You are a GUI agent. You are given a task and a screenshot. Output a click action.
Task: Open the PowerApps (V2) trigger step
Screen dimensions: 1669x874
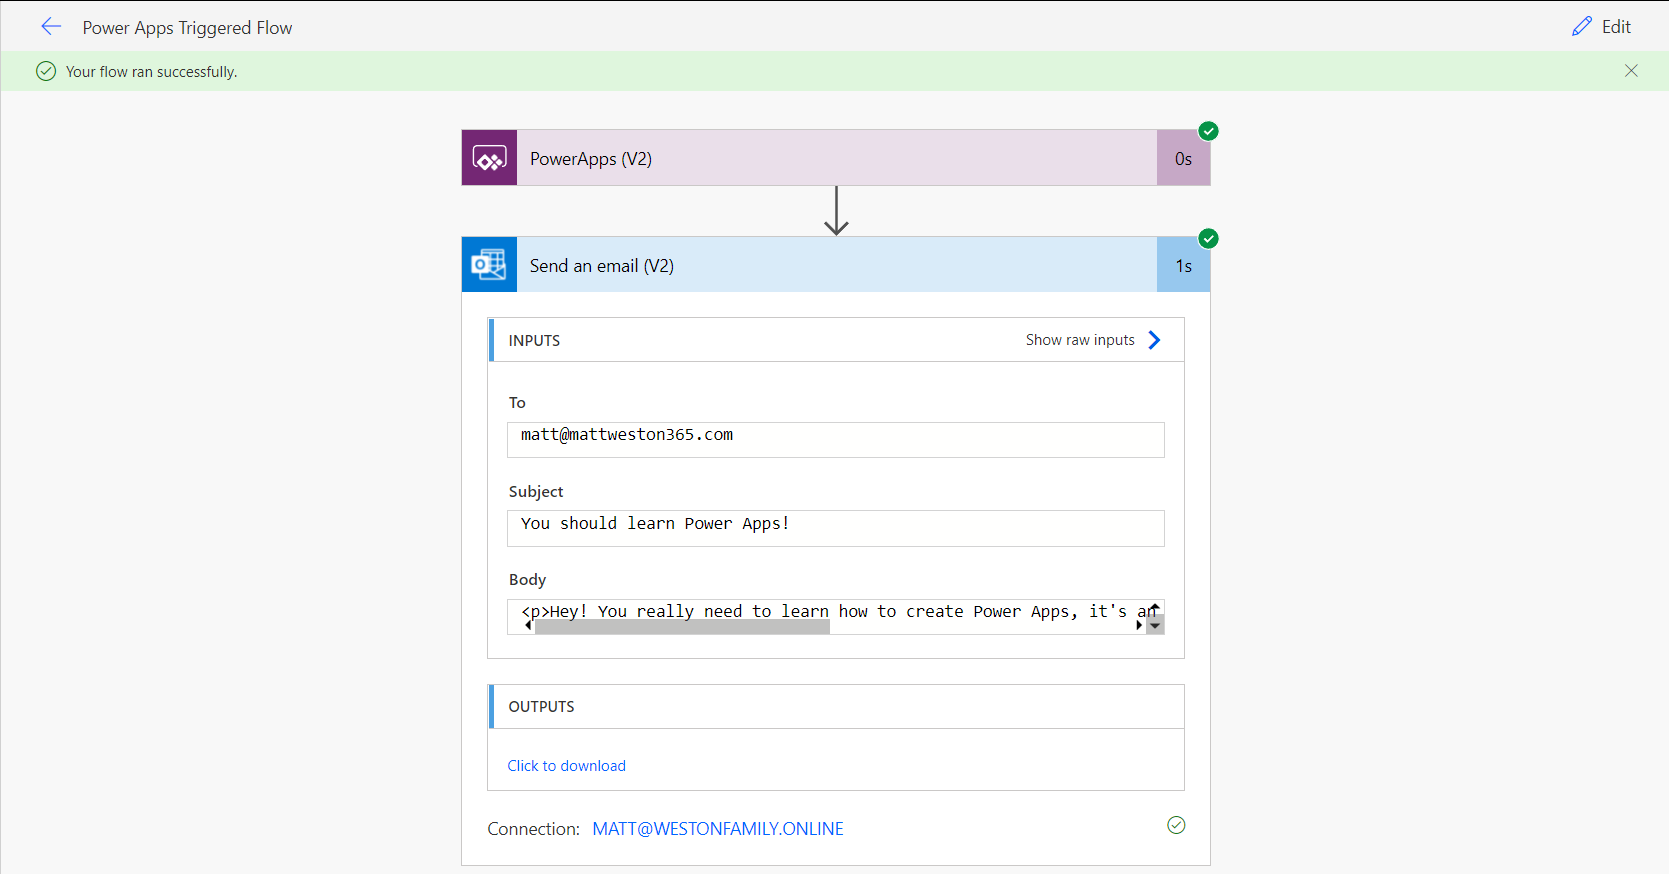point(836,158)
